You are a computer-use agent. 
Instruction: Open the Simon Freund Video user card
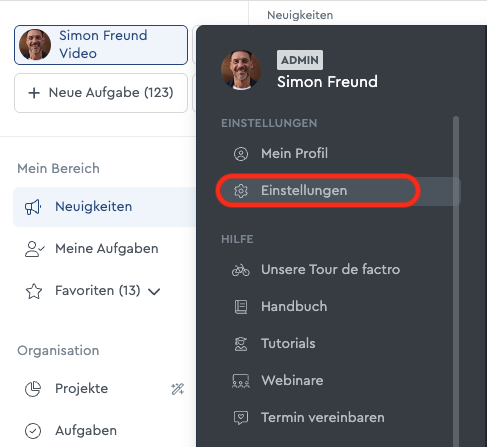point(101,45)
